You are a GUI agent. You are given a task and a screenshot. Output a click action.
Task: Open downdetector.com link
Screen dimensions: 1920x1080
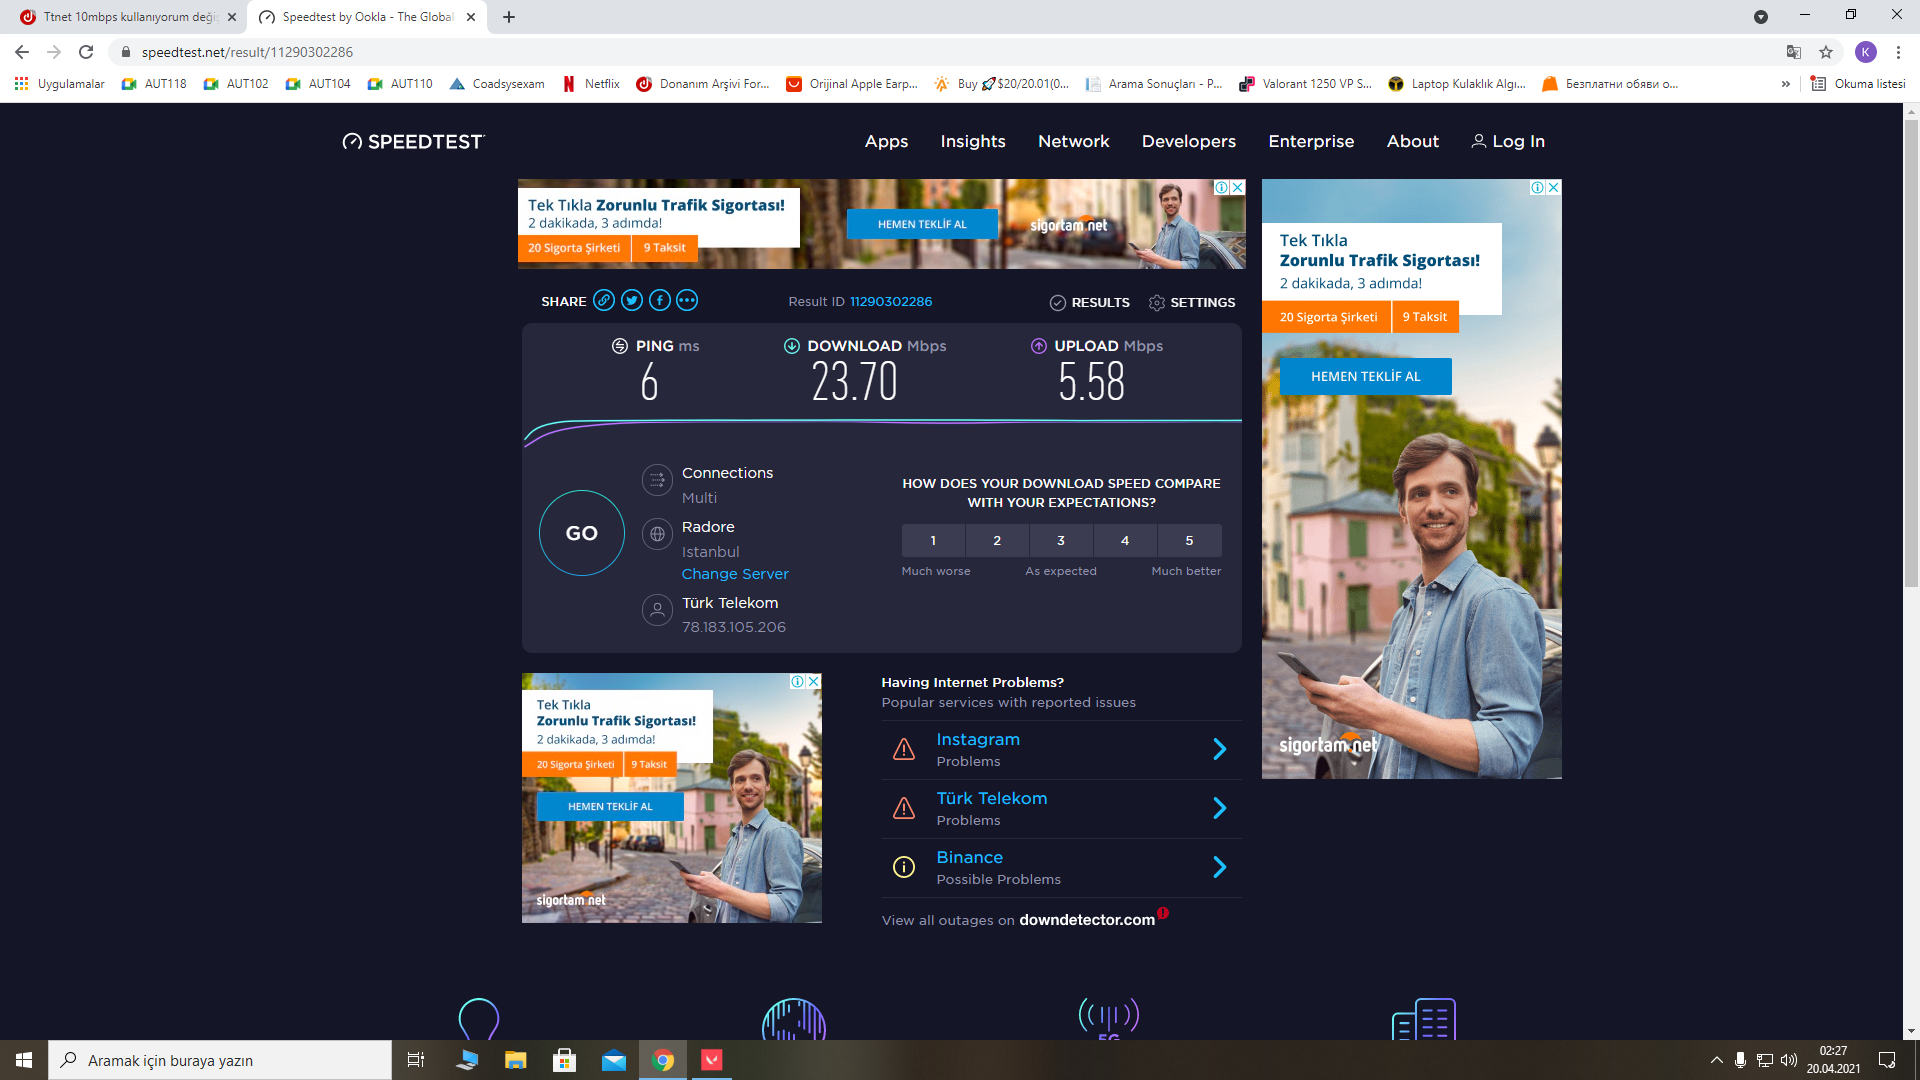tap(1087, 920)
